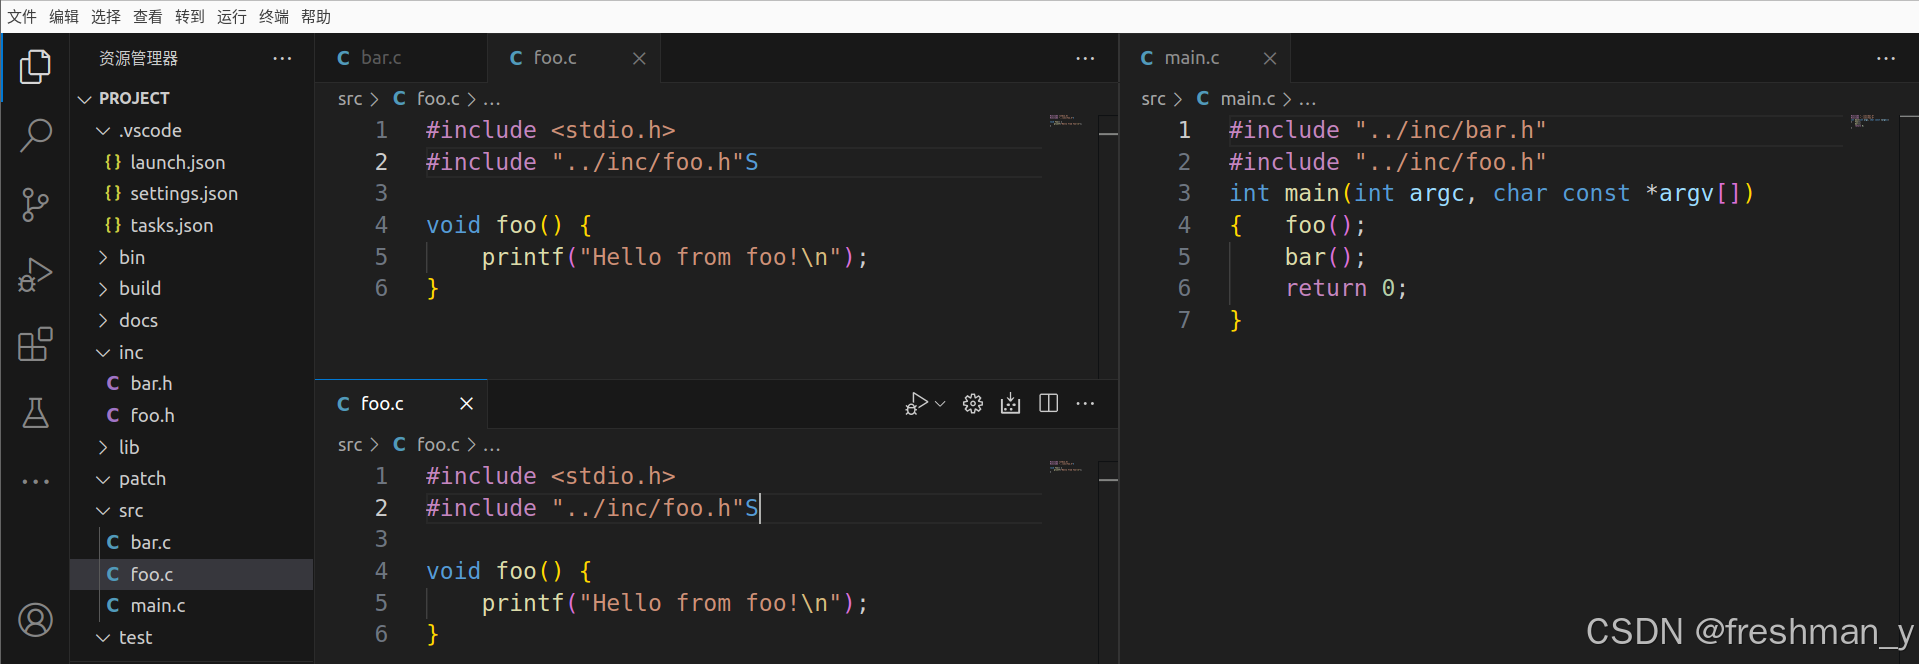The height and width of the screenshot is (664, 1919).
Task: Open launch.json in the explorer
Action: click(x=191, y=162)
